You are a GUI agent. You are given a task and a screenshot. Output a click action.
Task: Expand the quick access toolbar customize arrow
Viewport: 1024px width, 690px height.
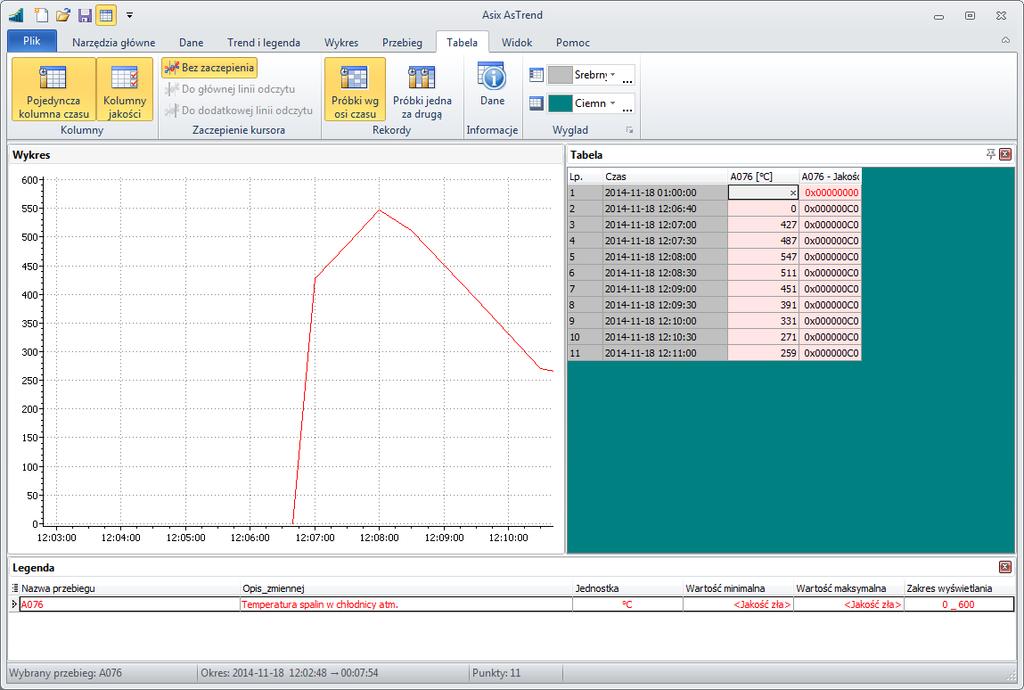pos(129,14)
